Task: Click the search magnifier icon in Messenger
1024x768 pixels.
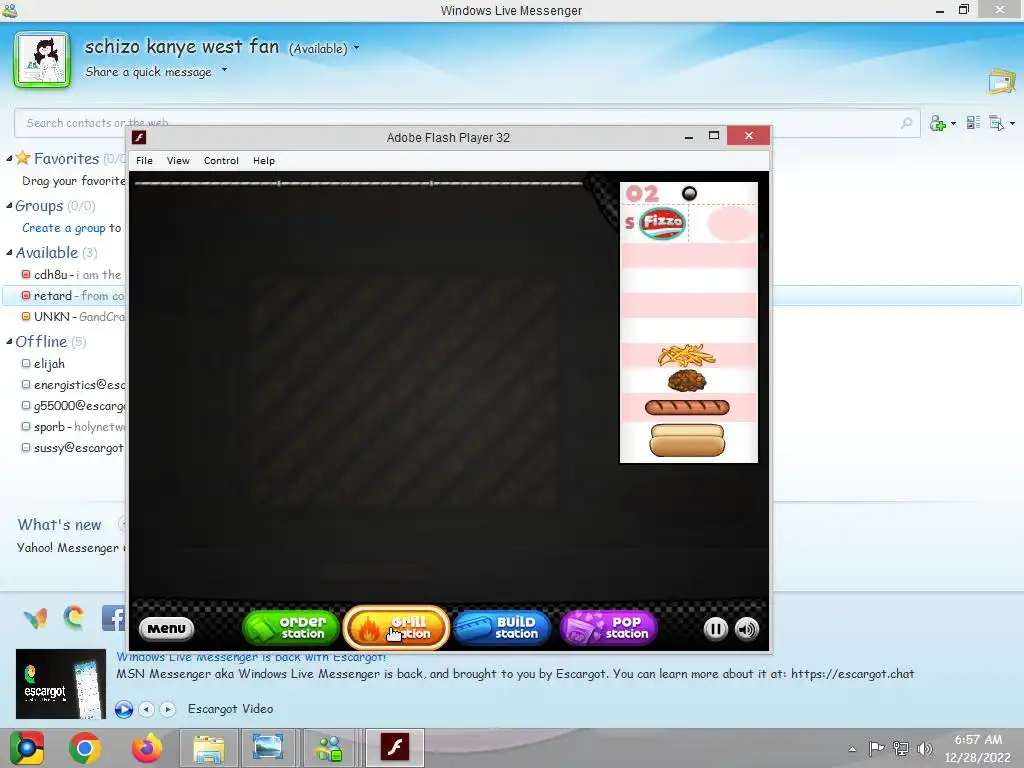Action: pyautogui.click(x=906, y=122)
